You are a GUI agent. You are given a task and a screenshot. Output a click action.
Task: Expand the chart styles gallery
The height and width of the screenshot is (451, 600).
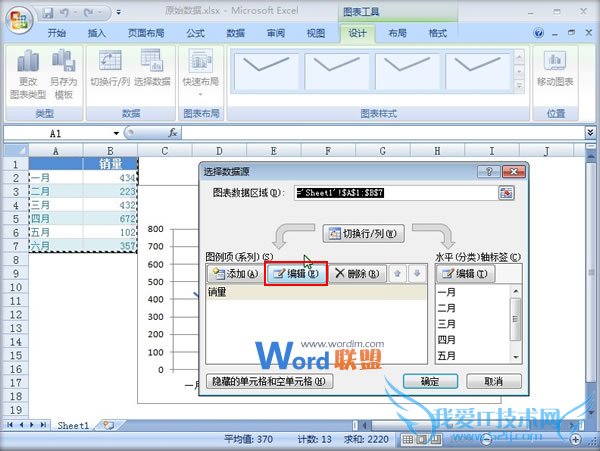[x=519, y=86]
